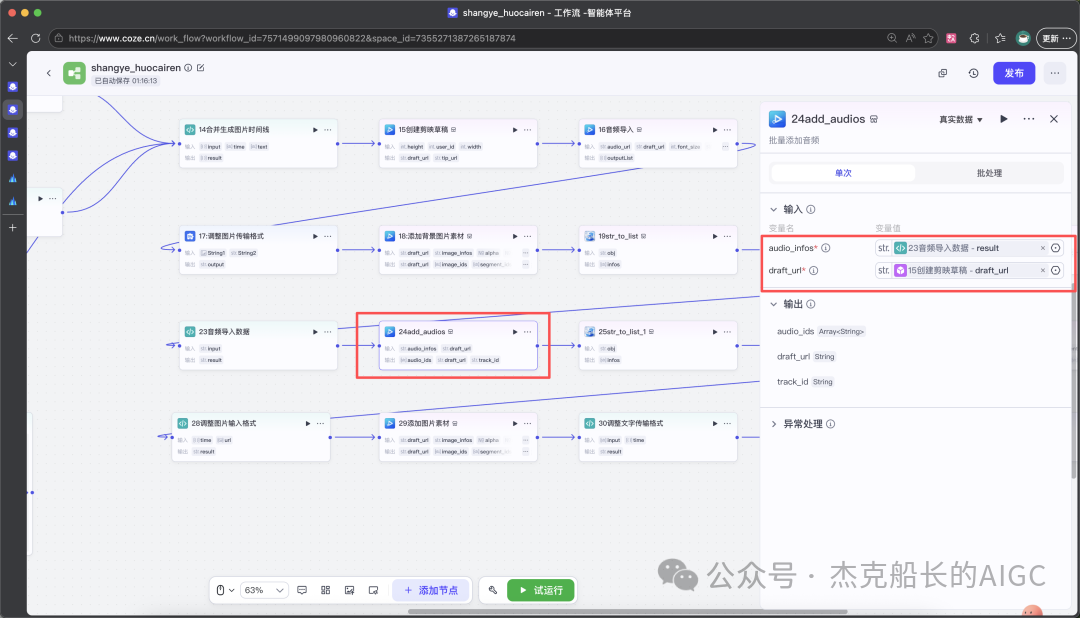Viewport: 1080px width, 618px height.
Task: Click the horizontal canvas scrollbar
Action: pyautogui.click(x=627, y=611)
